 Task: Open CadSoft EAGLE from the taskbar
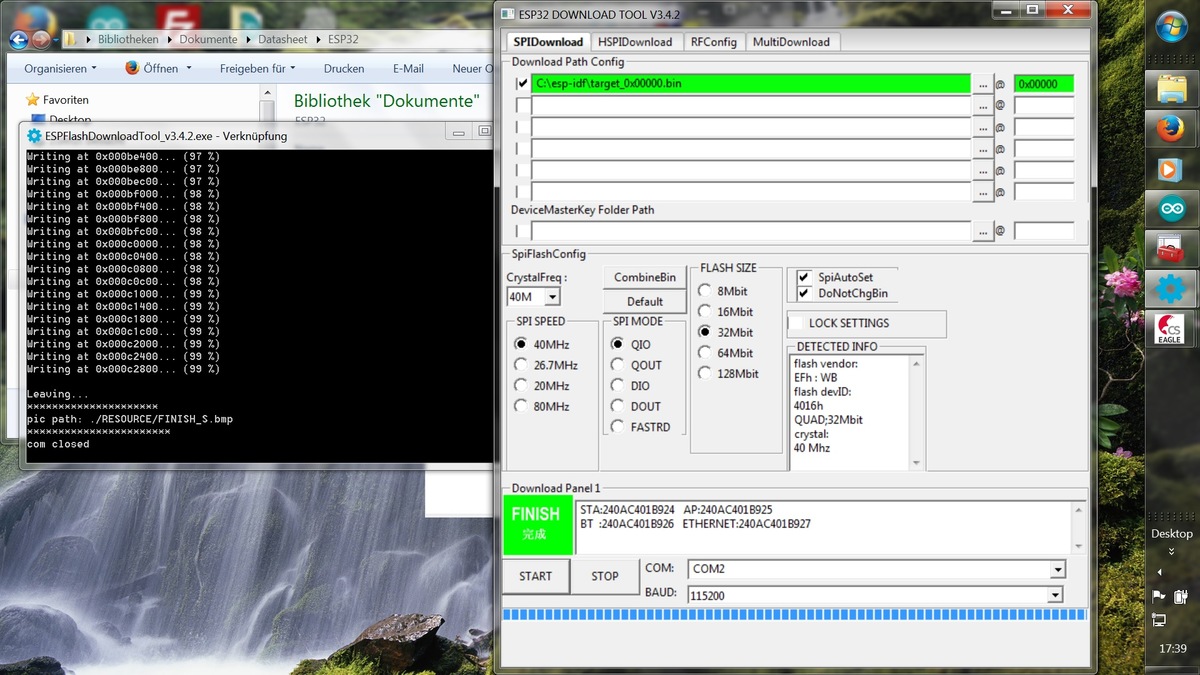[x=1171, y=328]
